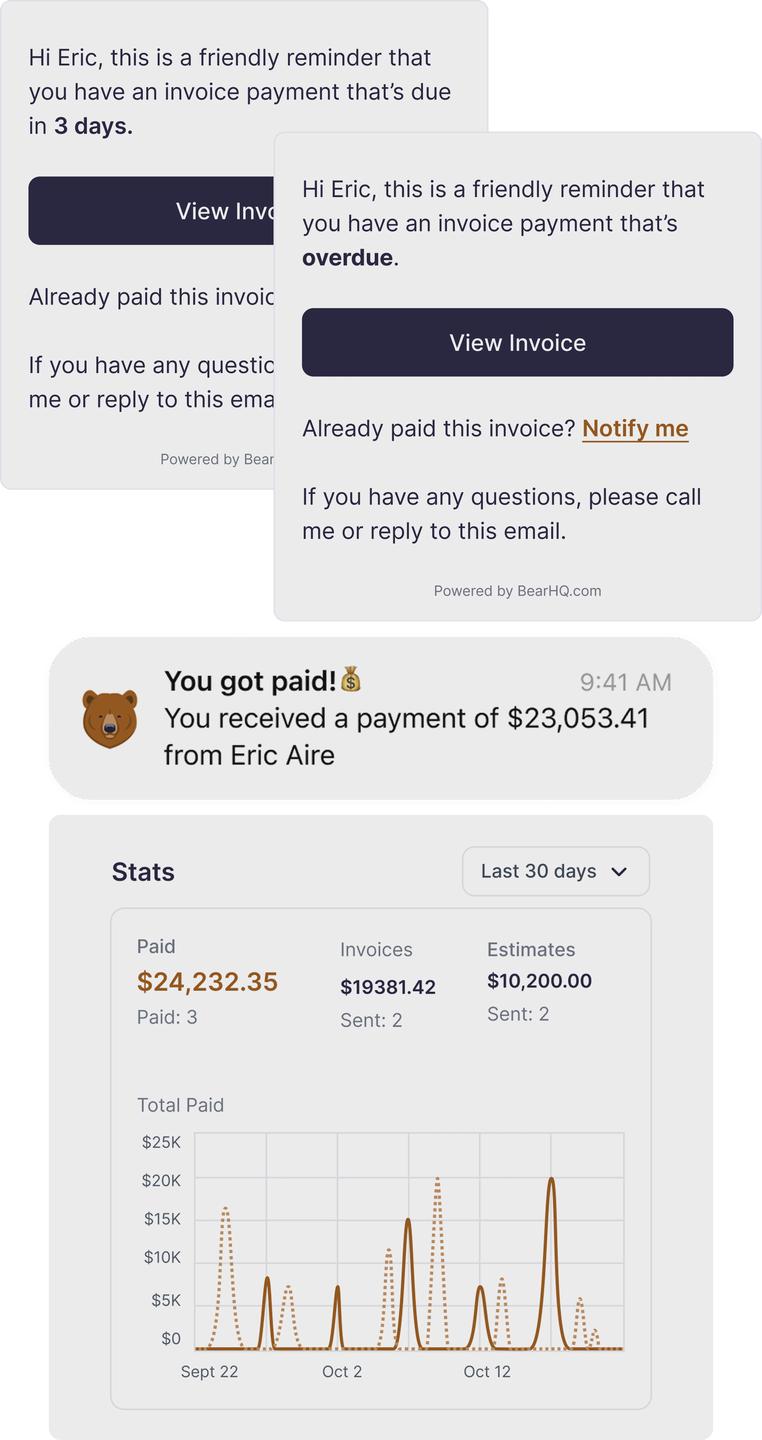Click the tallest dotted peak in the chart
Screen dimensions: 762x1440
pyautogui.click(x=437, y=1181)
